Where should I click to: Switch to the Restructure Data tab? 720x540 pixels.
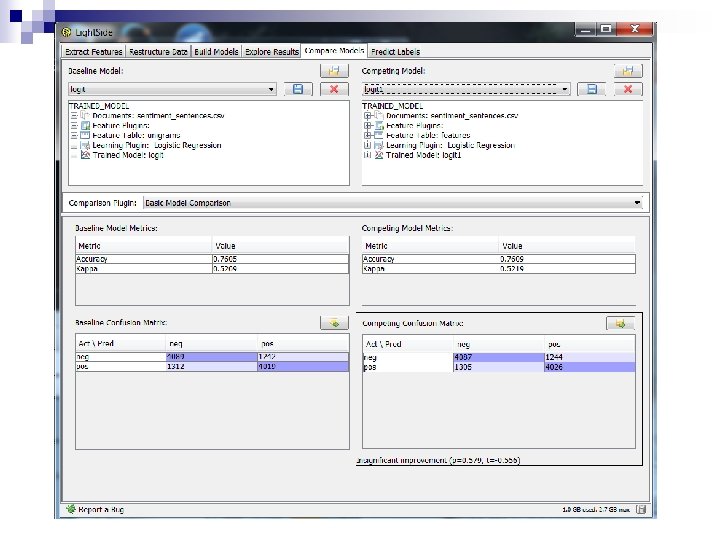(158, 51)
